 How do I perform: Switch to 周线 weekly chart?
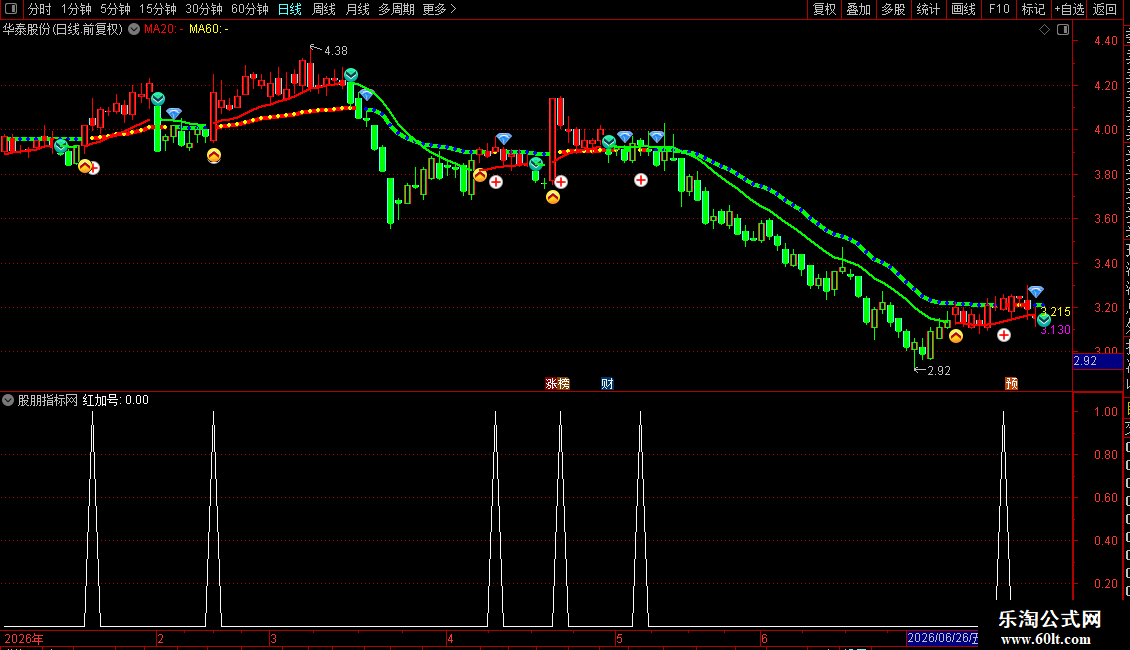(x=324, y=9)
